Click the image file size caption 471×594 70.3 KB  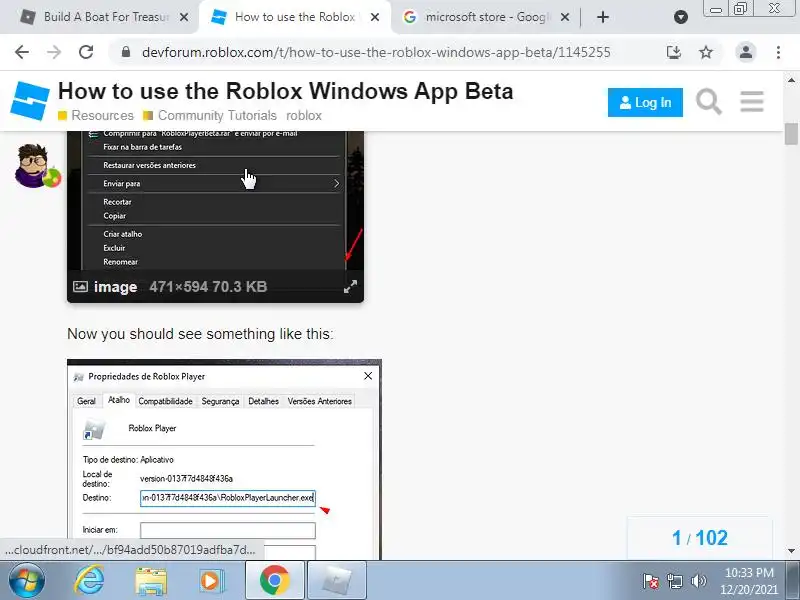click(208, 287)
